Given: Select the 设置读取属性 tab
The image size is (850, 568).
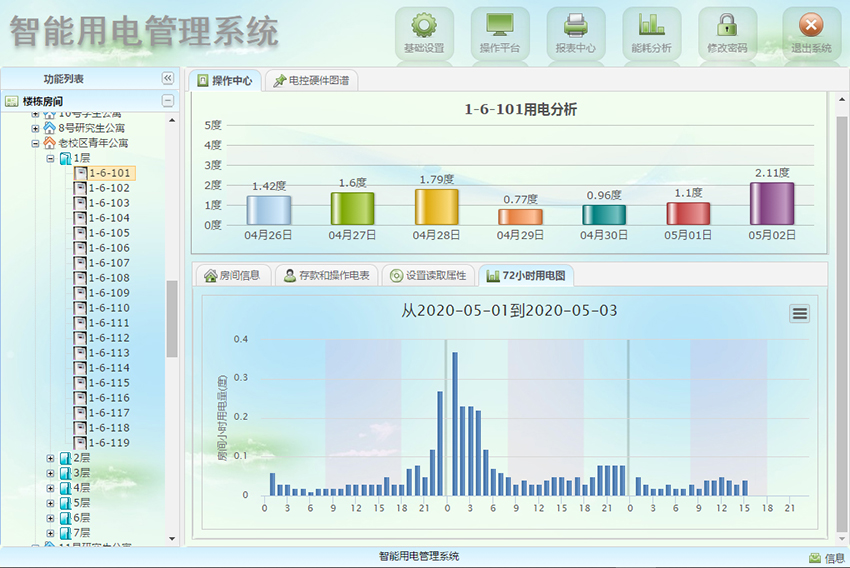Looking at the screenshot, I should pyautogui.click(x=428, y=275).
